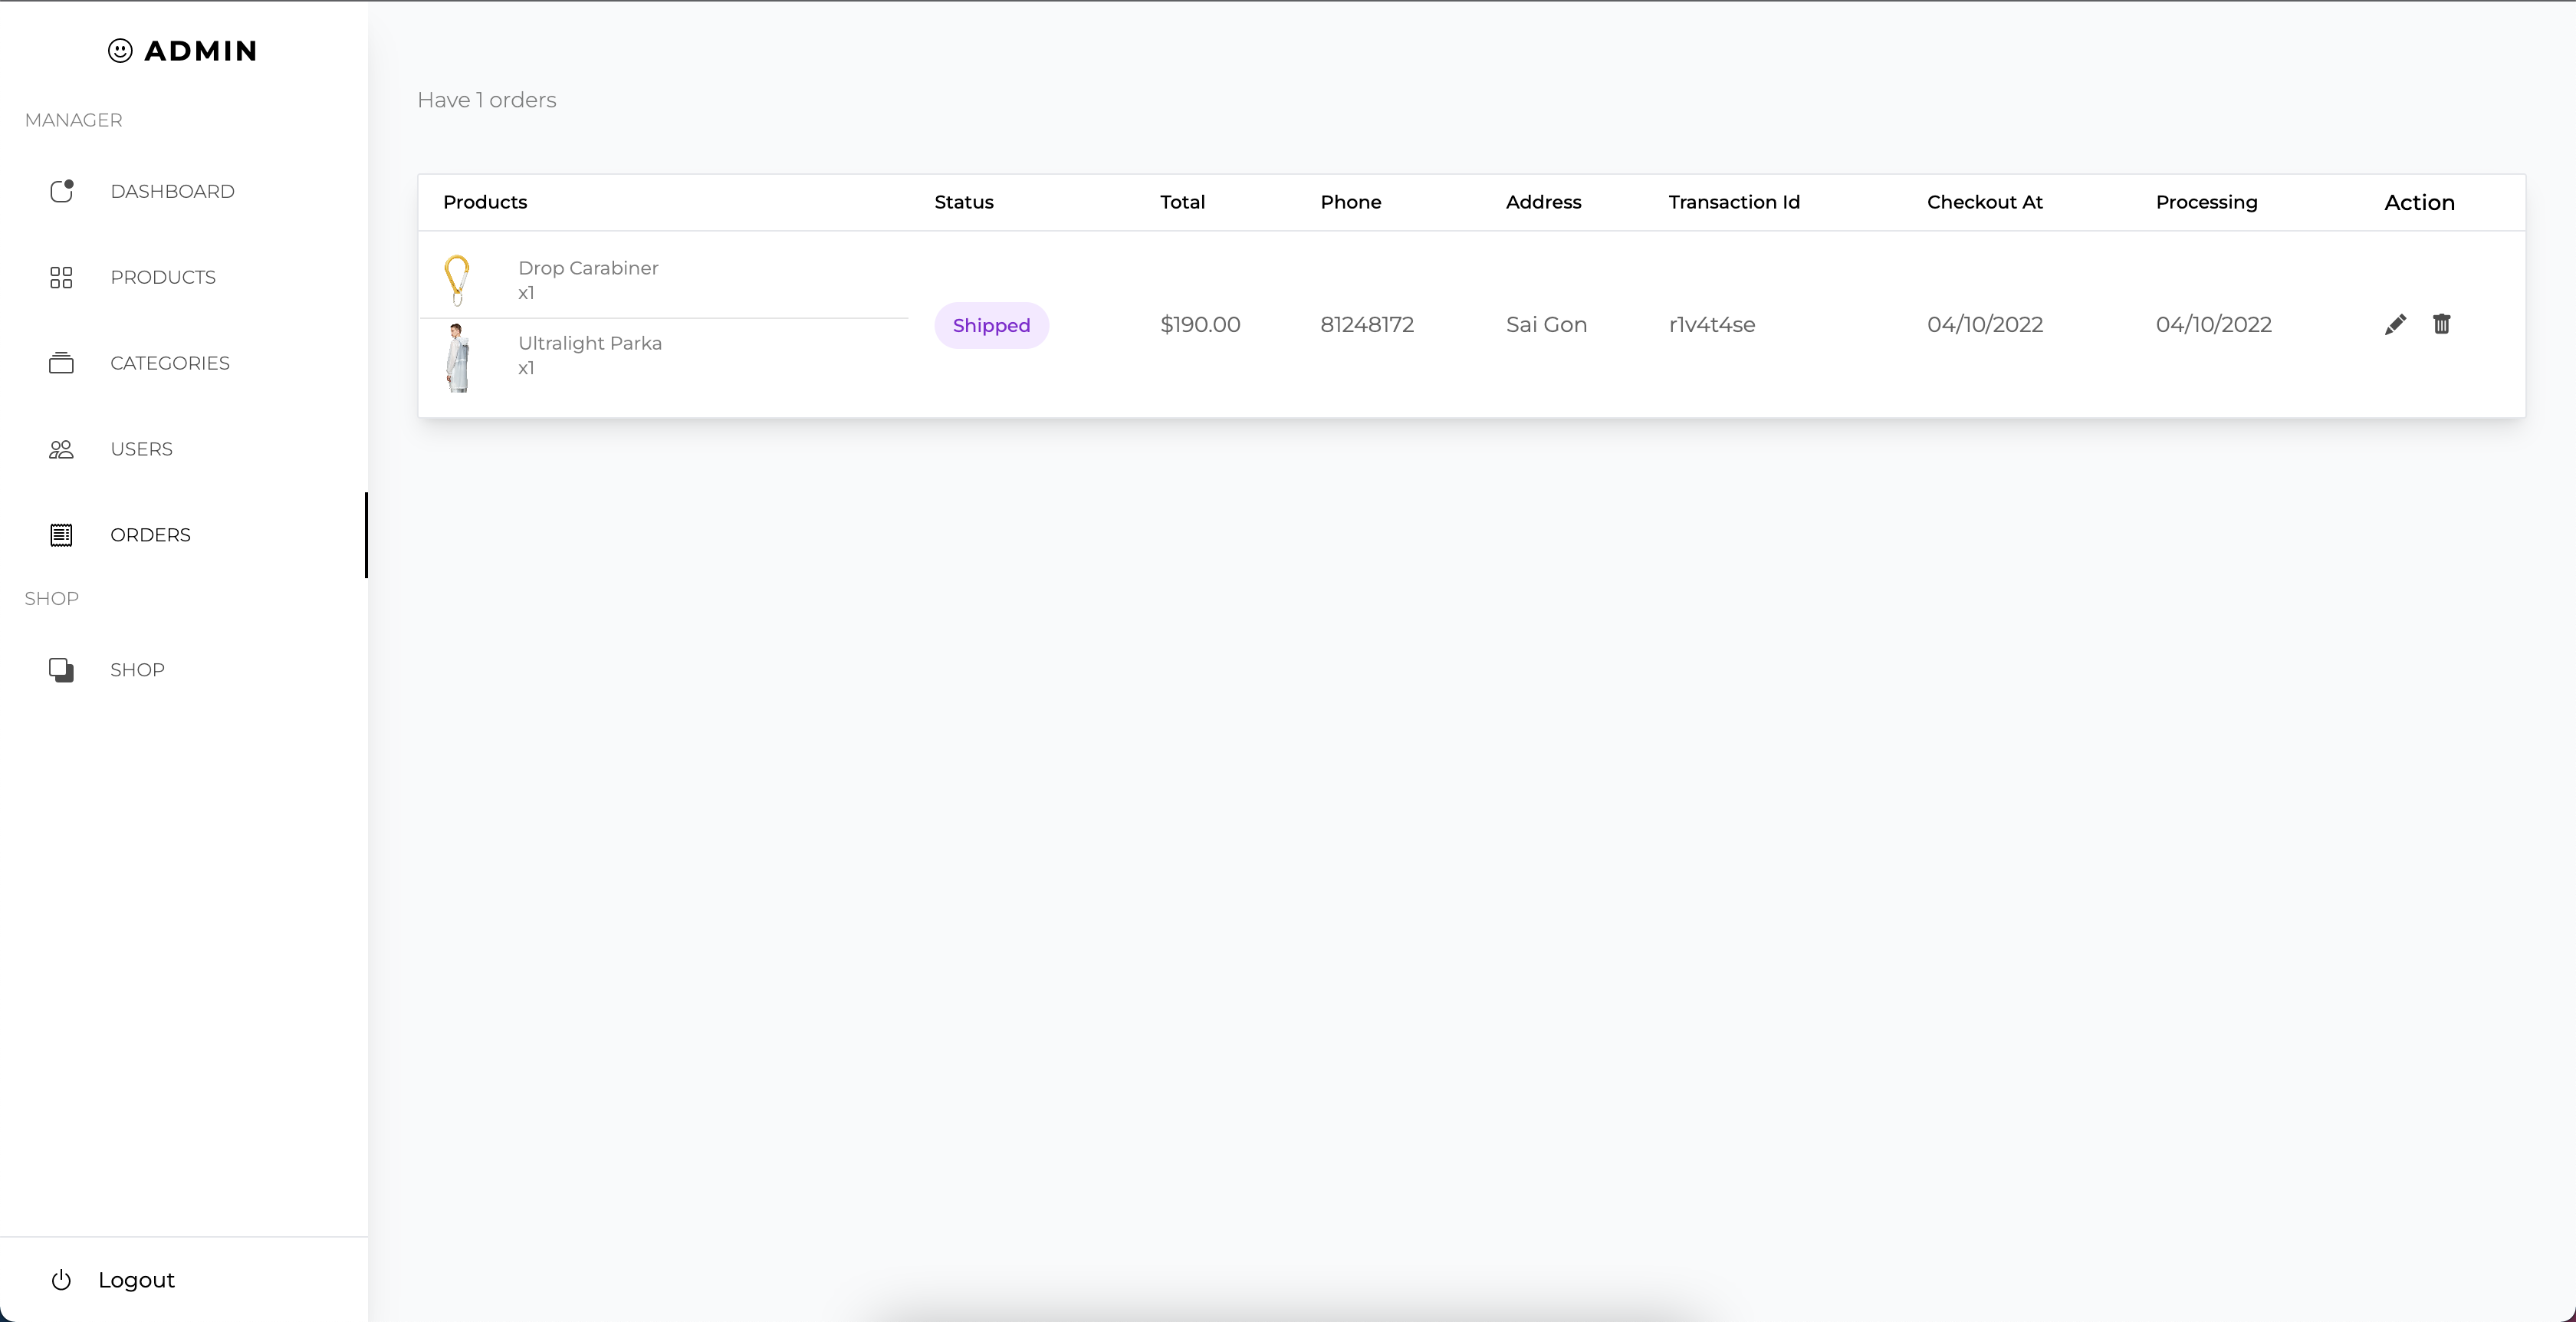Open the PRODUCTS menu item
The width and height of the screenshot is (2576, 1322).
coord(184,277)
